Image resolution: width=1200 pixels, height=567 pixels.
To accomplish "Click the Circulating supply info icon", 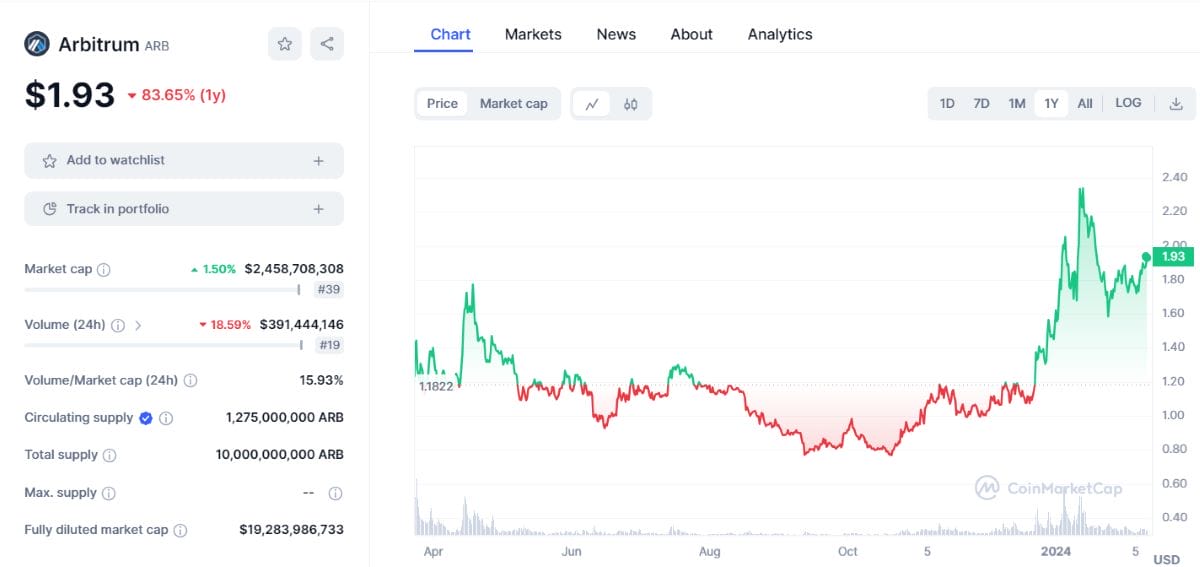I will pos(167,418).
